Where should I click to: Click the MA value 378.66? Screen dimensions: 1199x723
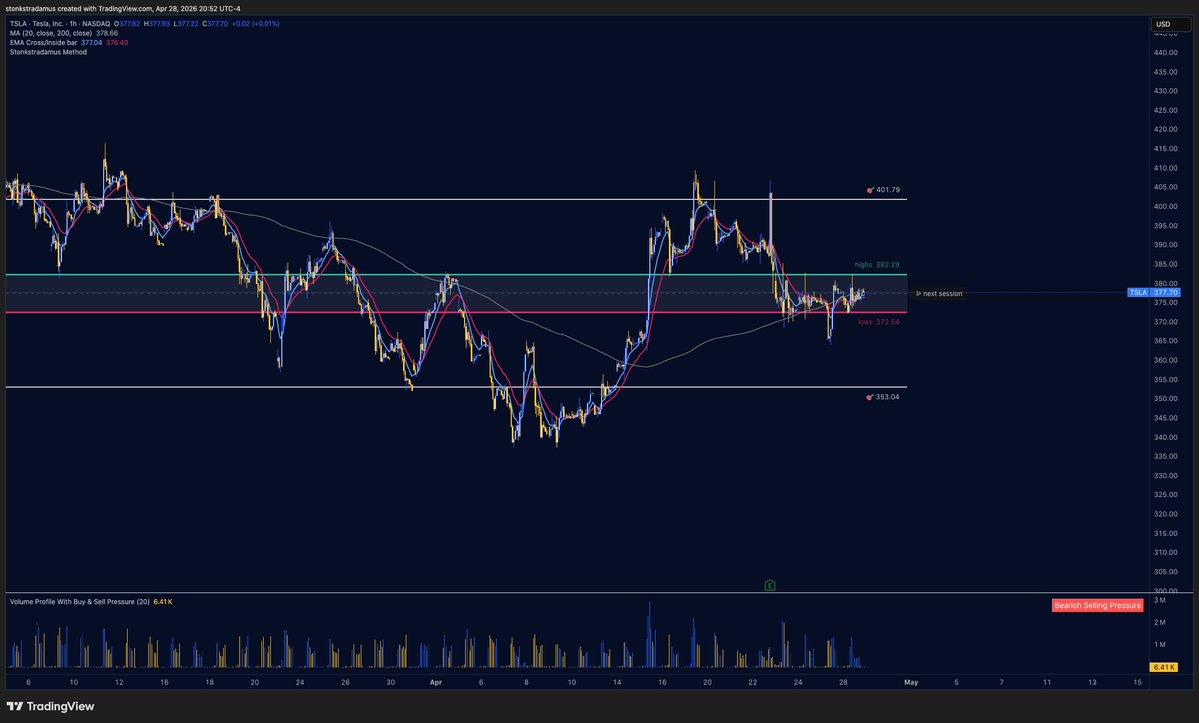[107, 34]
